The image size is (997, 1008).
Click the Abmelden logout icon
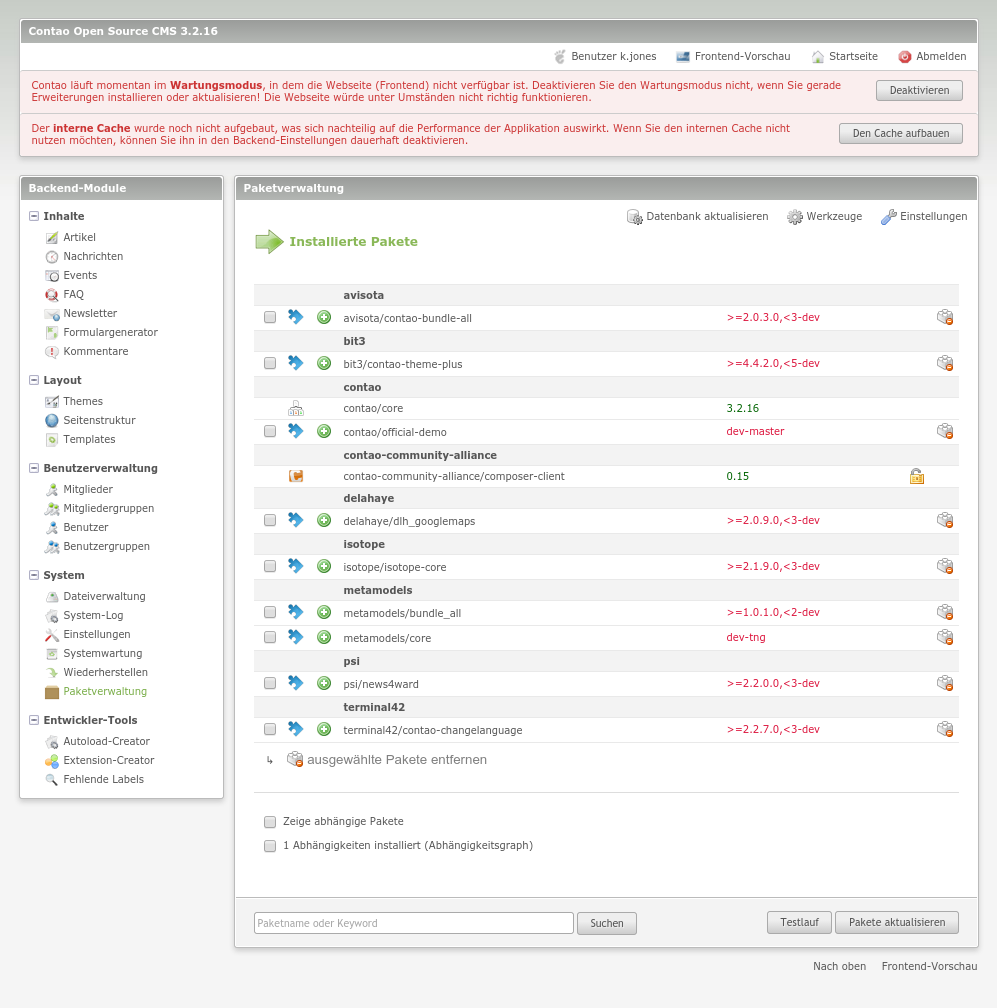[x=904, y=57]
